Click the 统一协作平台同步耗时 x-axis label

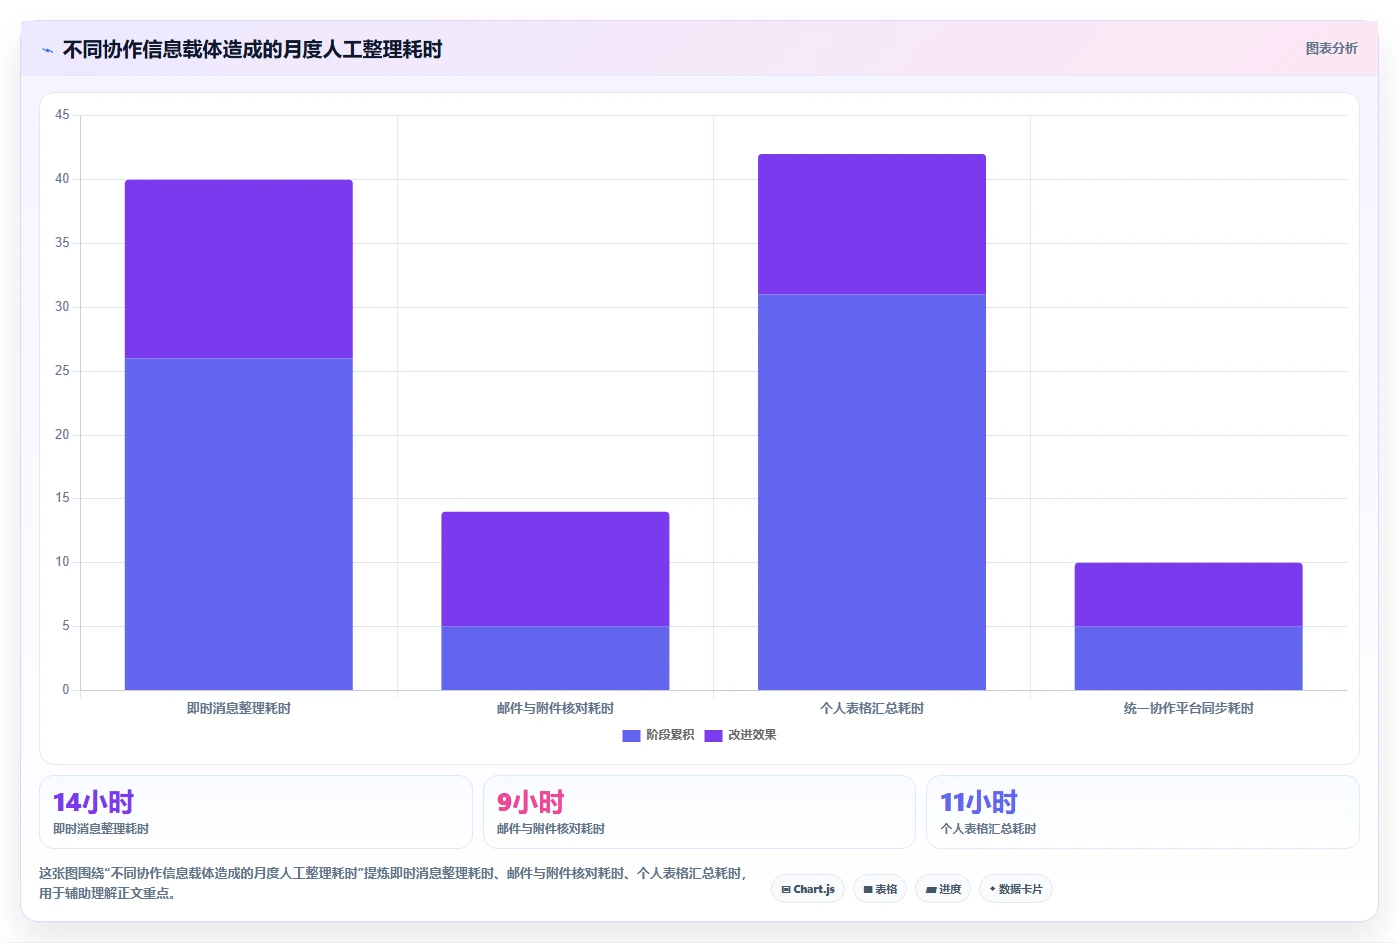[x=1188, y=708]
